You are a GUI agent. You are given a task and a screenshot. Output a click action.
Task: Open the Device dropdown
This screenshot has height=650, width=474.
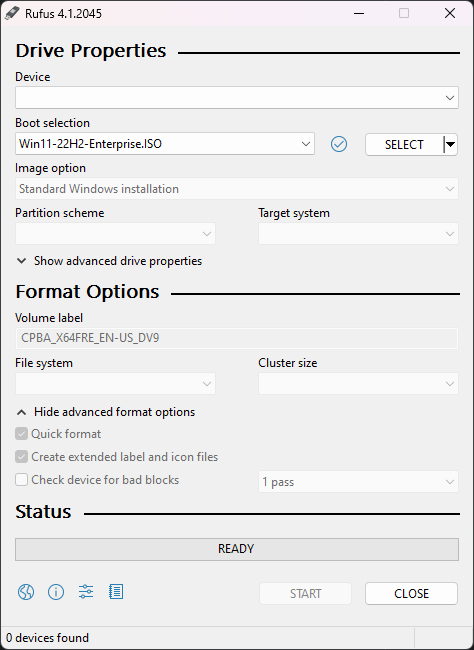(x=237, y=98)
